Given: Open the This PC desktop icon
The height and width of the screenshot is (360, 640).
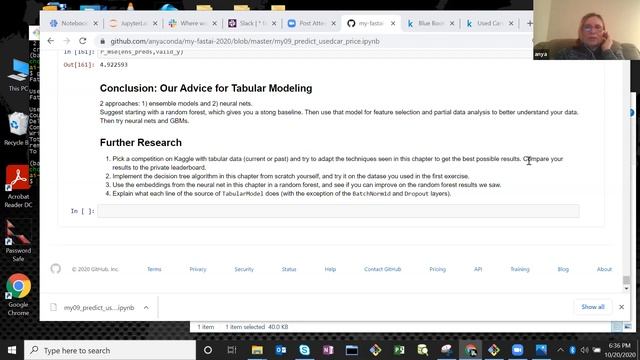Looking at the screenshot, I should tap(18, 75).
